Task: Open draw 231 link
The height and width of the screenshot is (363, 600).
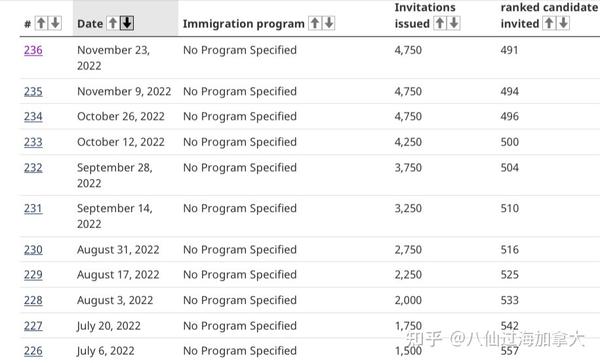Action: tap(33, 208)
